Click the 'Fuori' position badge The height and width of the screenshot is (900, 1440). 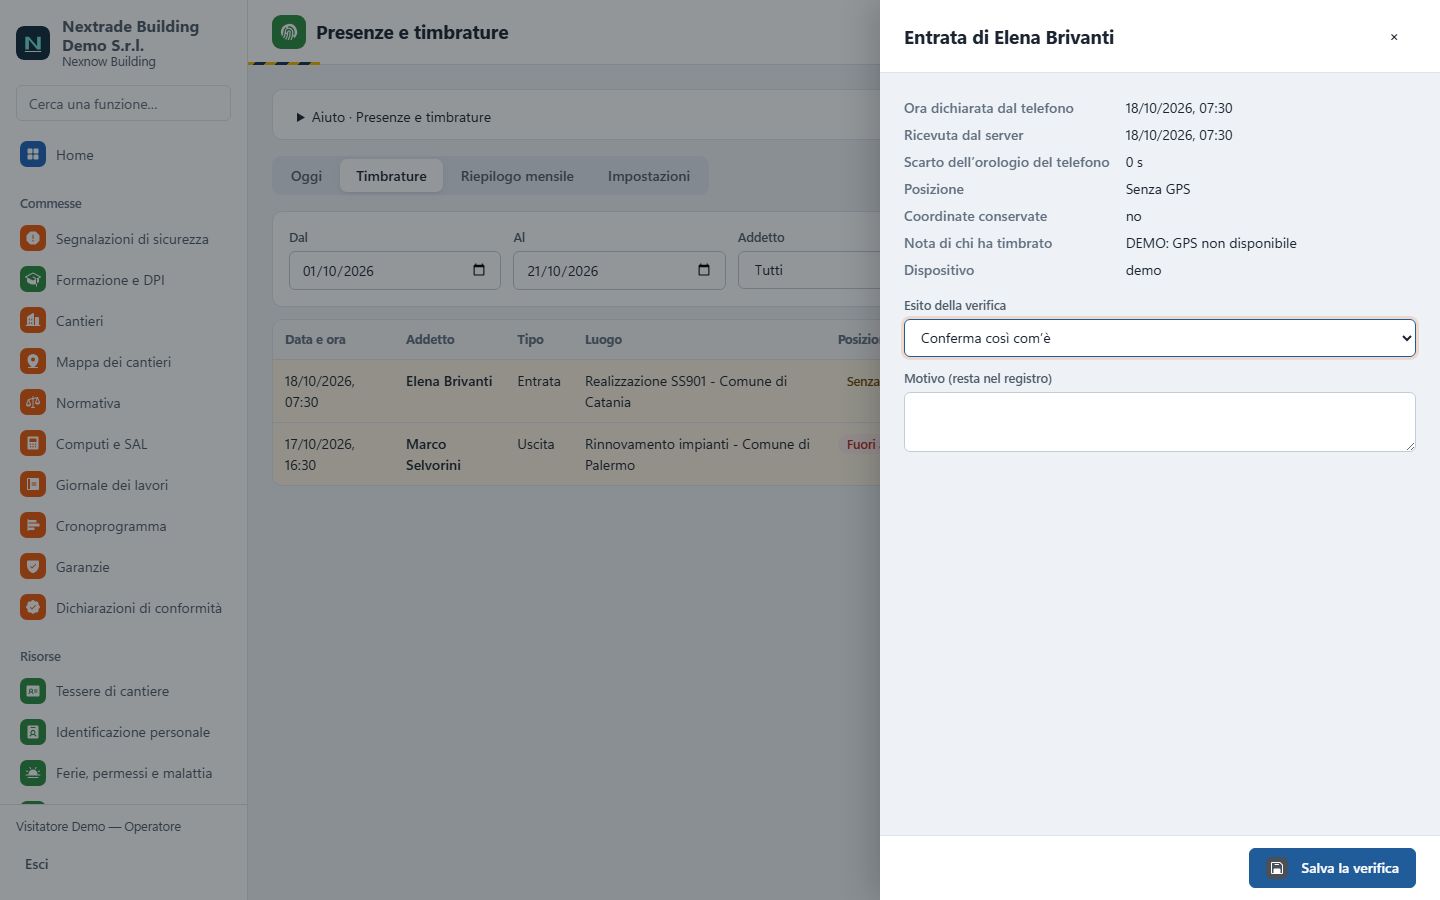tap(860, 444)
